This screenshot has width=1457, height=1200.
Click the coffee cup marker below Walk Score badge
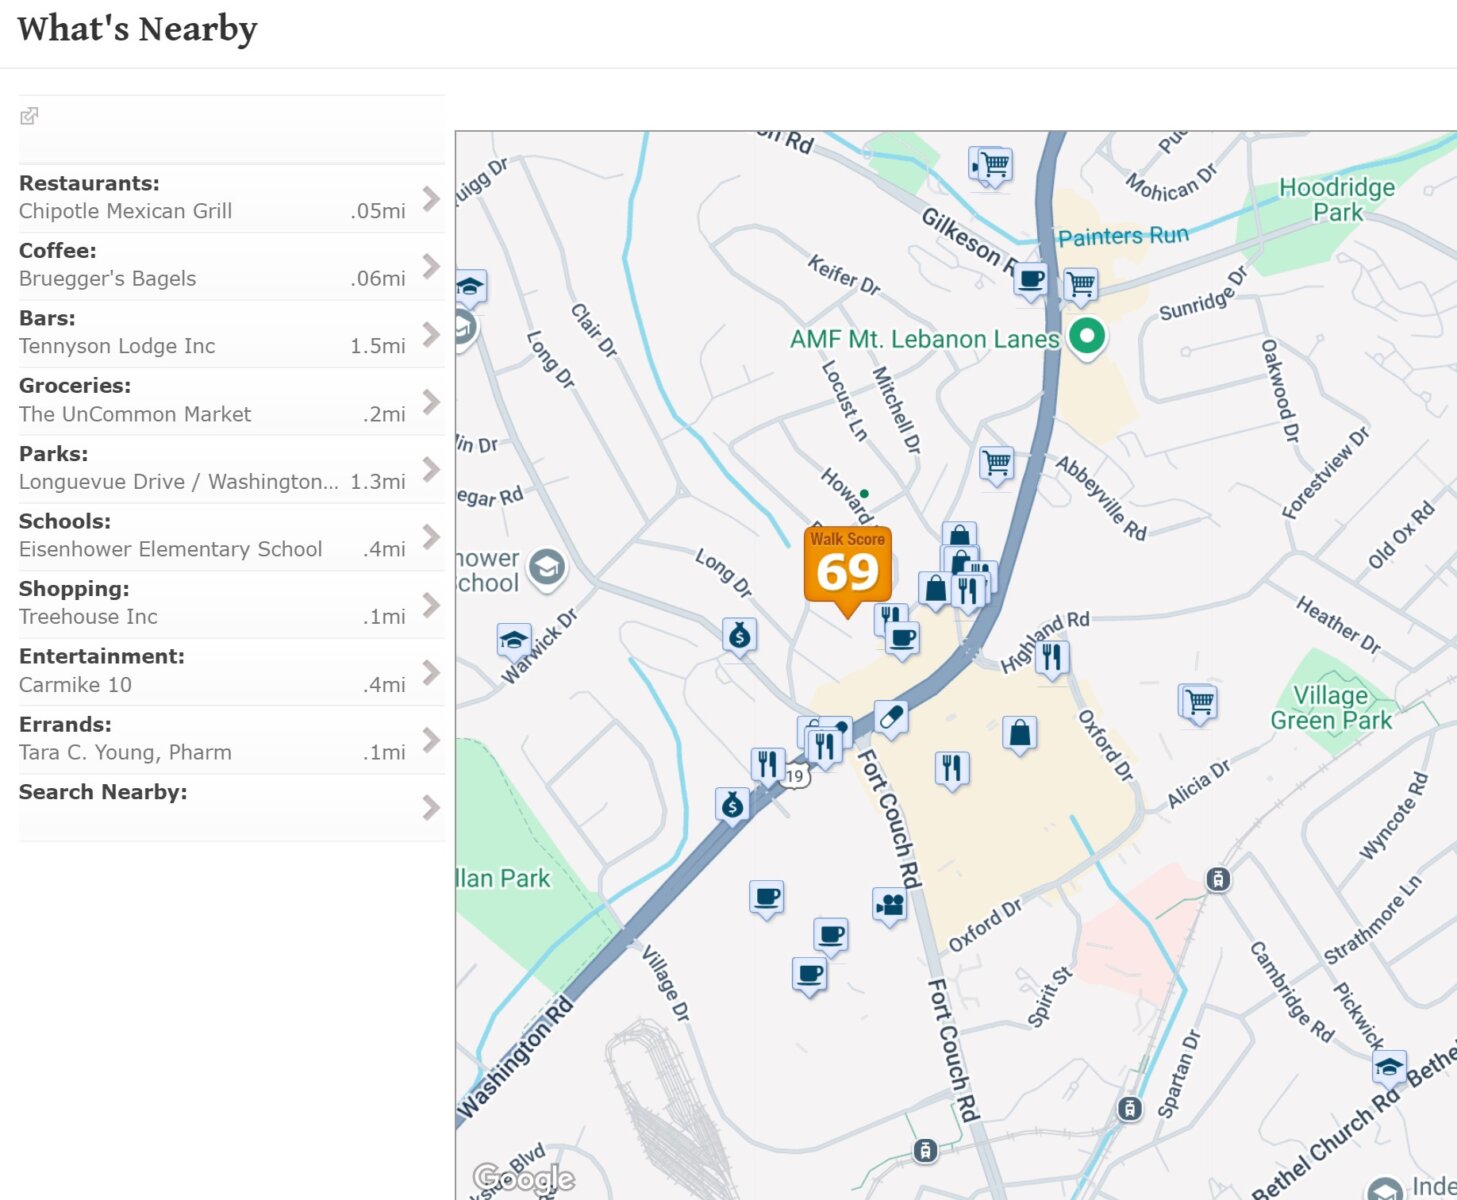tap(903, 640)
